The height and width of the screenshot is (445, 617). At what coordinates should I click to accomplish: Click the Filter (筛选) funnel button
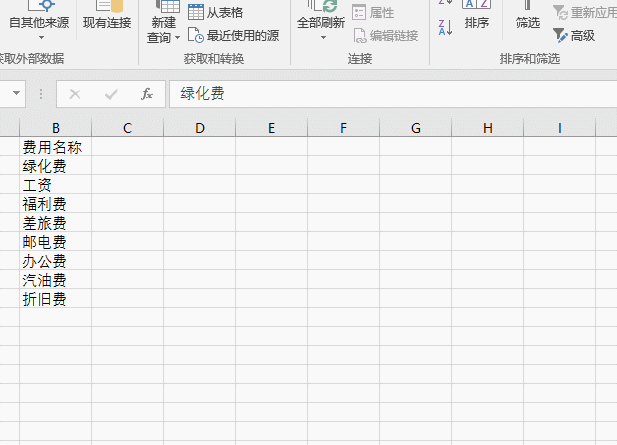tap(527, 16)
